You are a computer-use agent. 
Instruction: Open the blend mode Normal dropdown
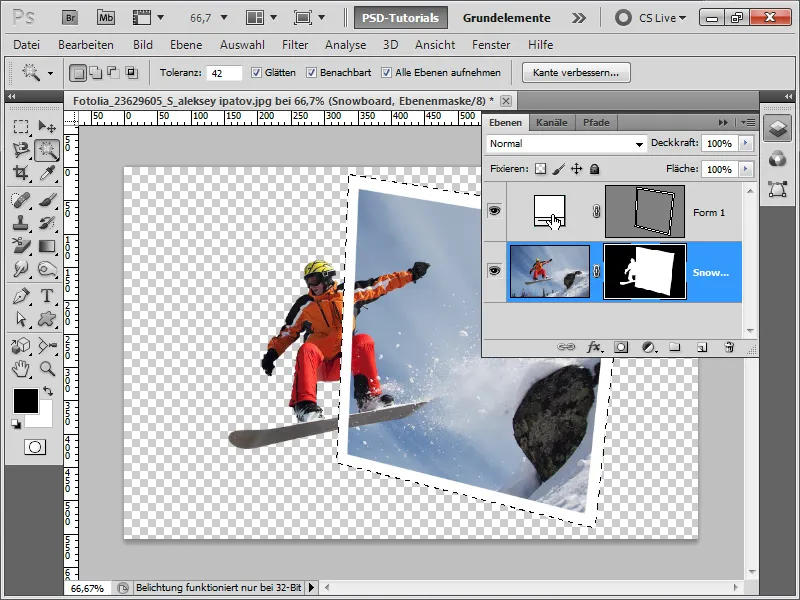click(x=566, y=144)
